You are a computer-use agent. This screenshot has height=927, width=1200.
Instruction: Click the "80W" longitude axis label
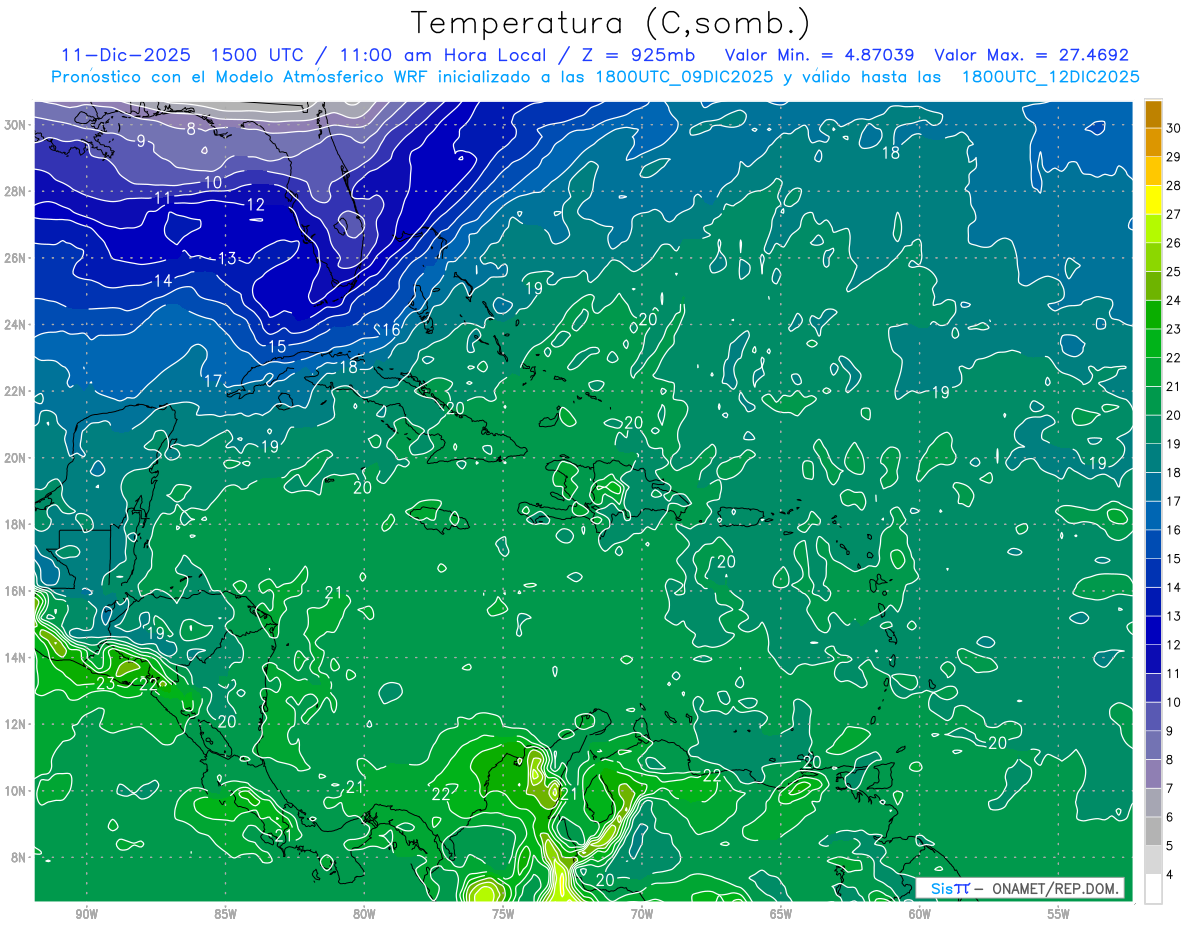364,914
